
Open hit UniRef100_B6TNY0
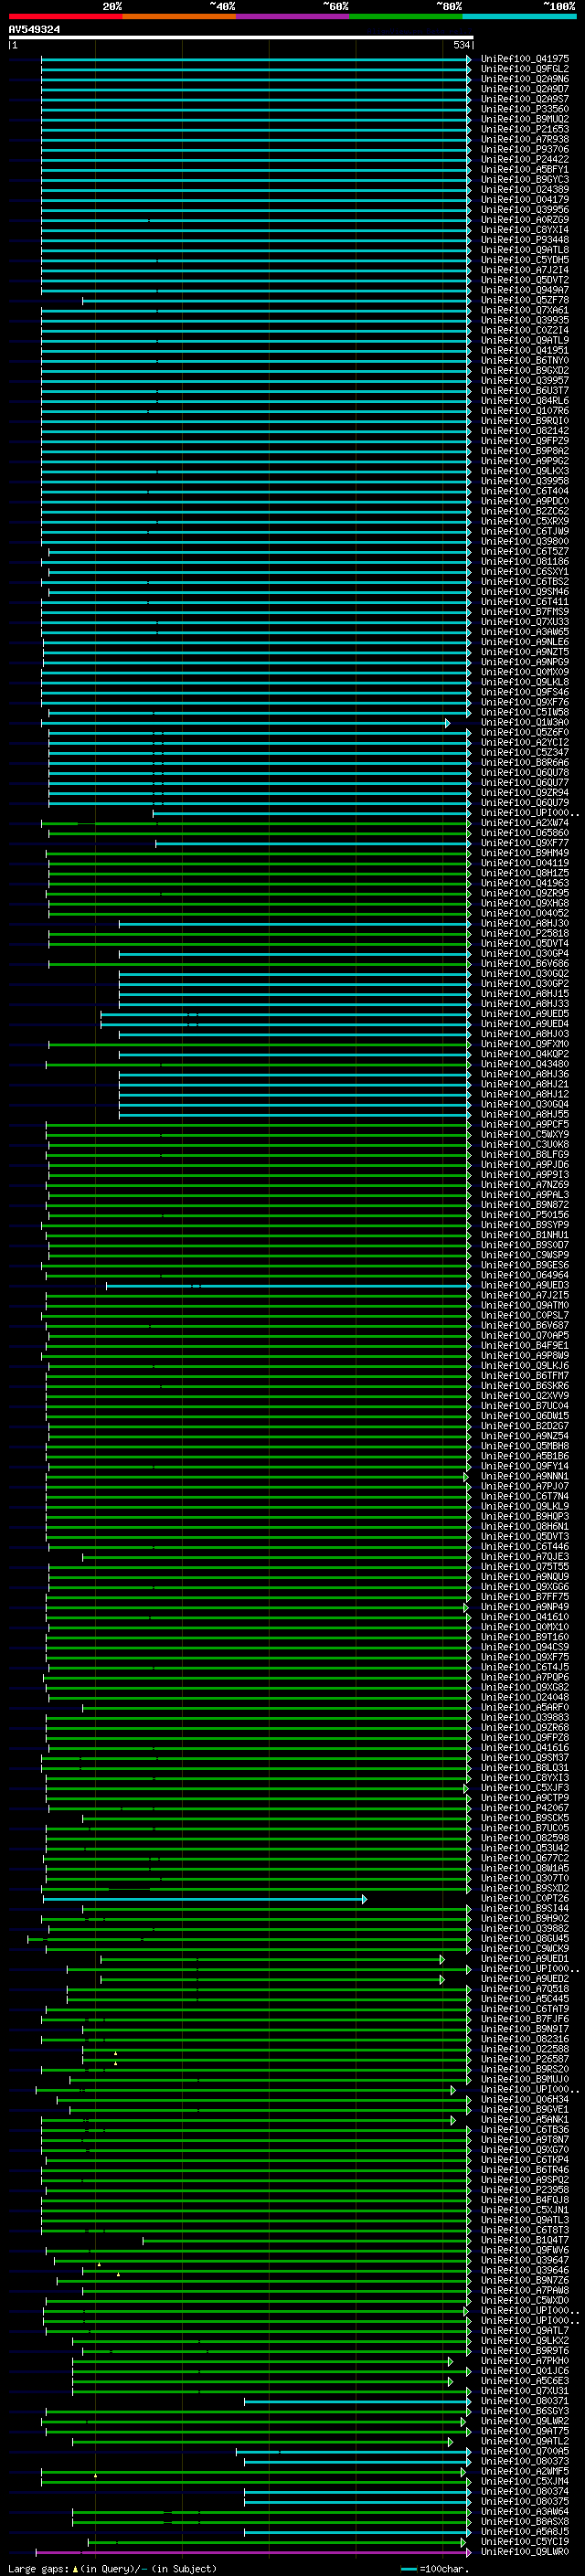[525, 360]
